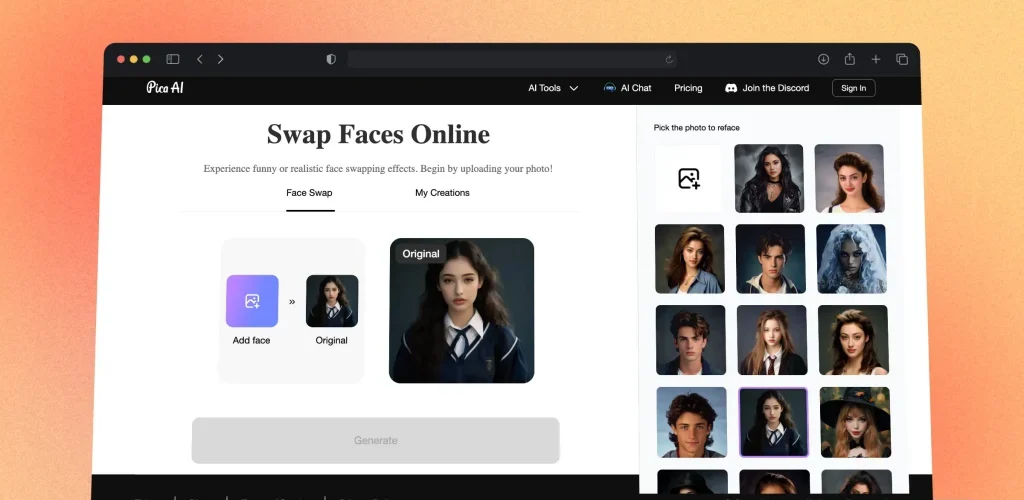Click the grayed Generate button
This screenshot has height=500, width=1024.
375,441
